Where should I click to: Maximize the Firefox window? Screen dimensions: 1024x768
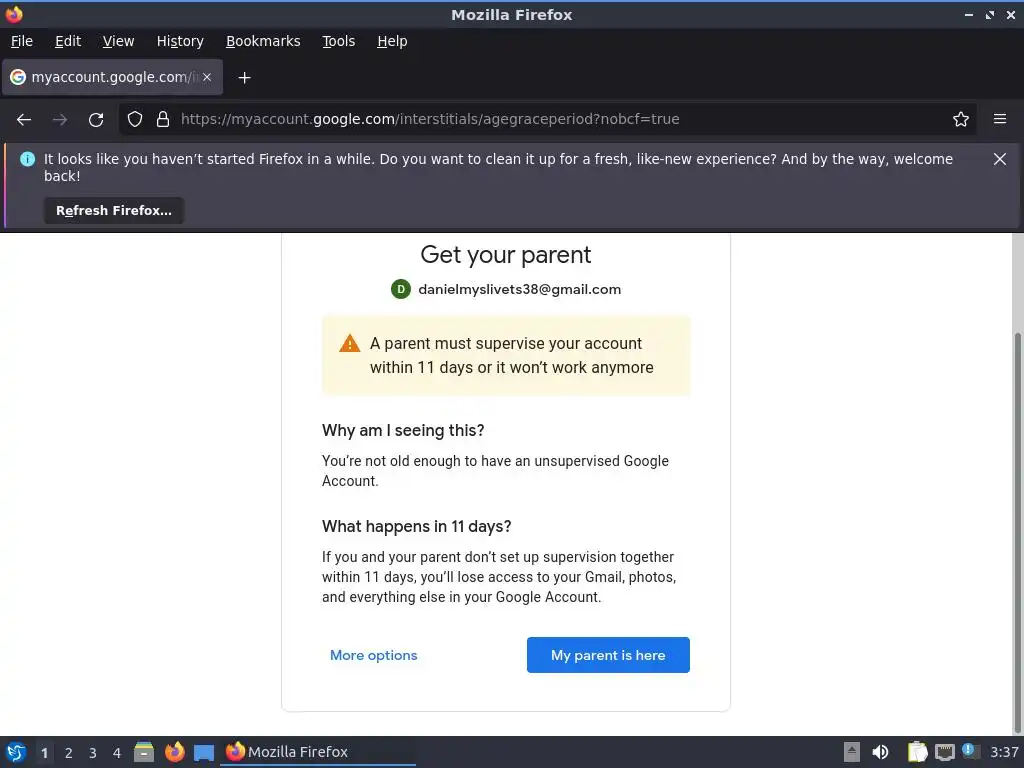pyautogui.click(x=990, y=14)
